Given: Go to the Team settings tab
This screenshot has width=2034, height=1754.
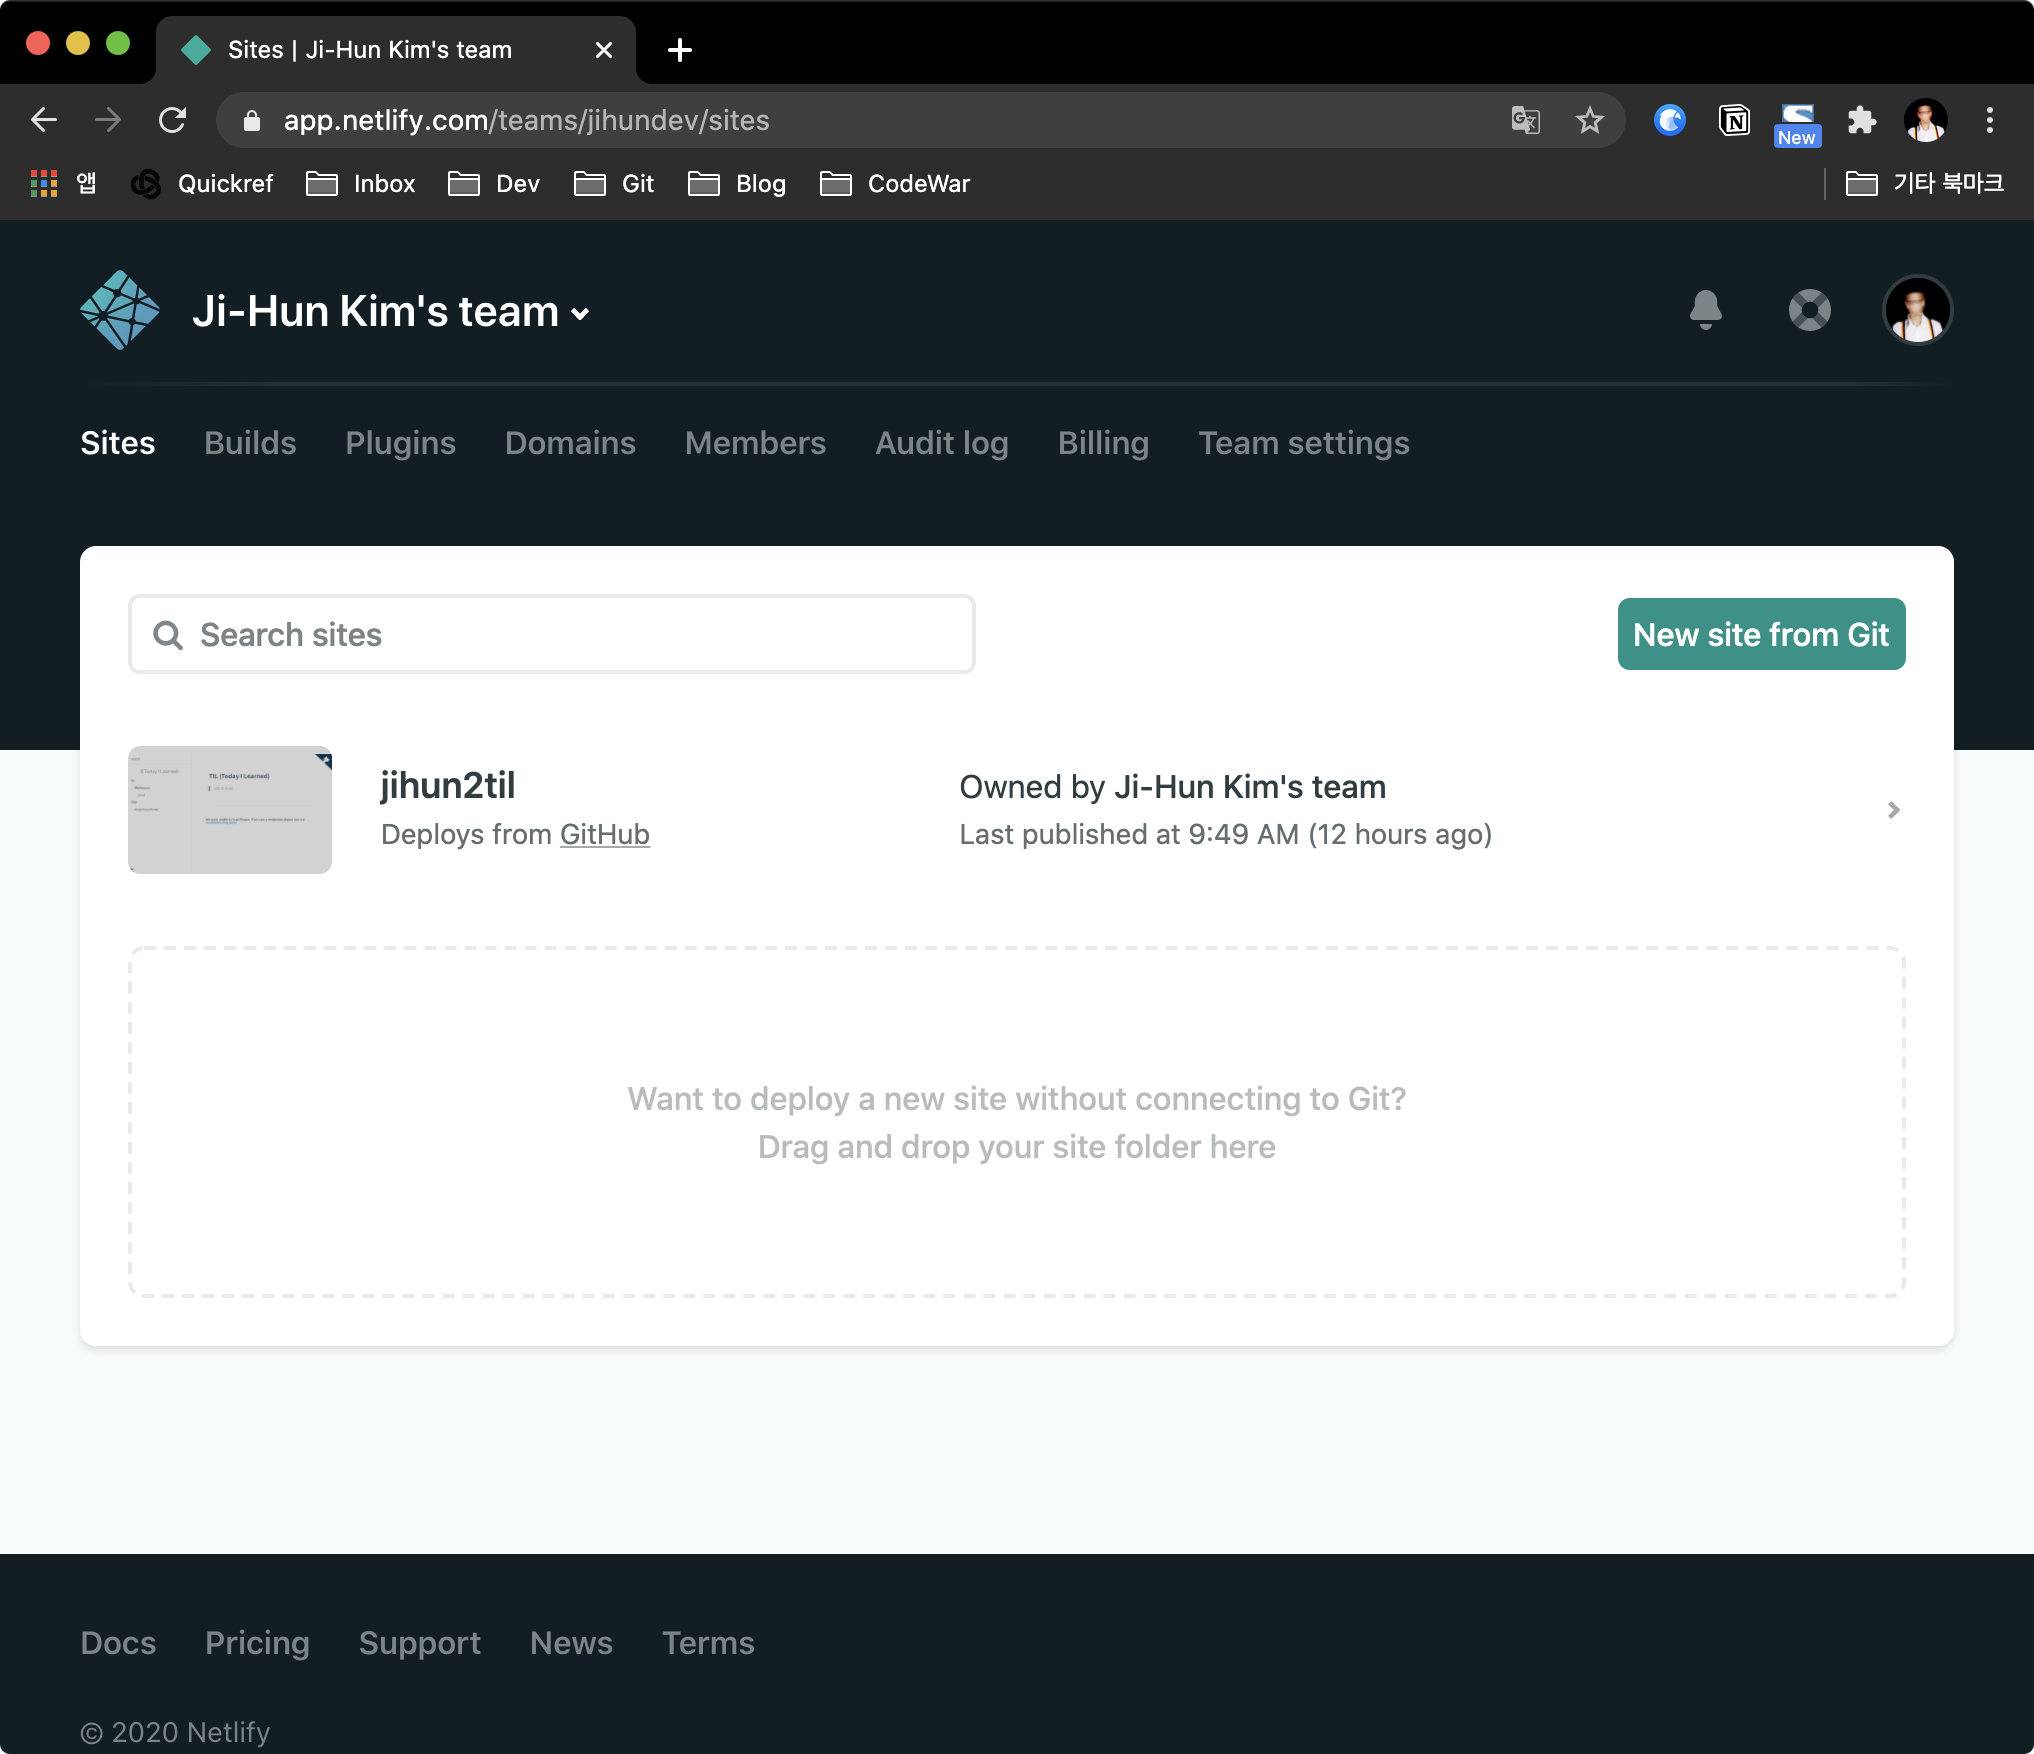Looking at the screenshot, I should tap(1303, 443).
